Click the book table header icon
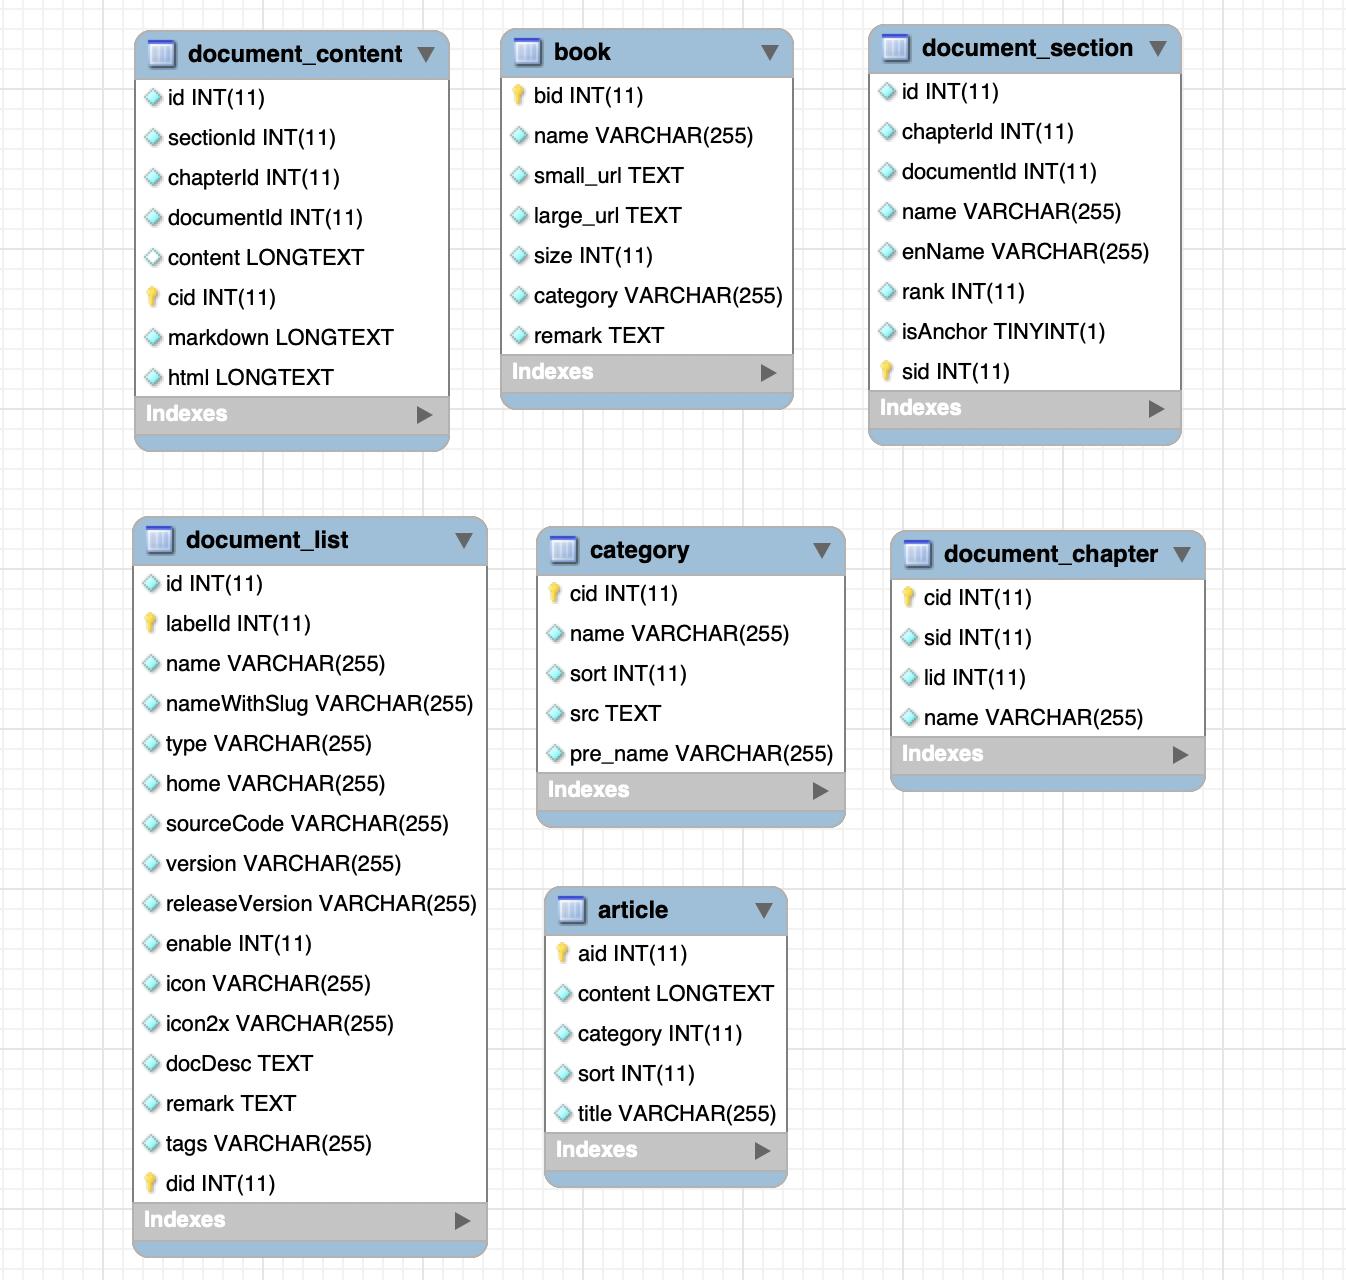 [527, 52]
